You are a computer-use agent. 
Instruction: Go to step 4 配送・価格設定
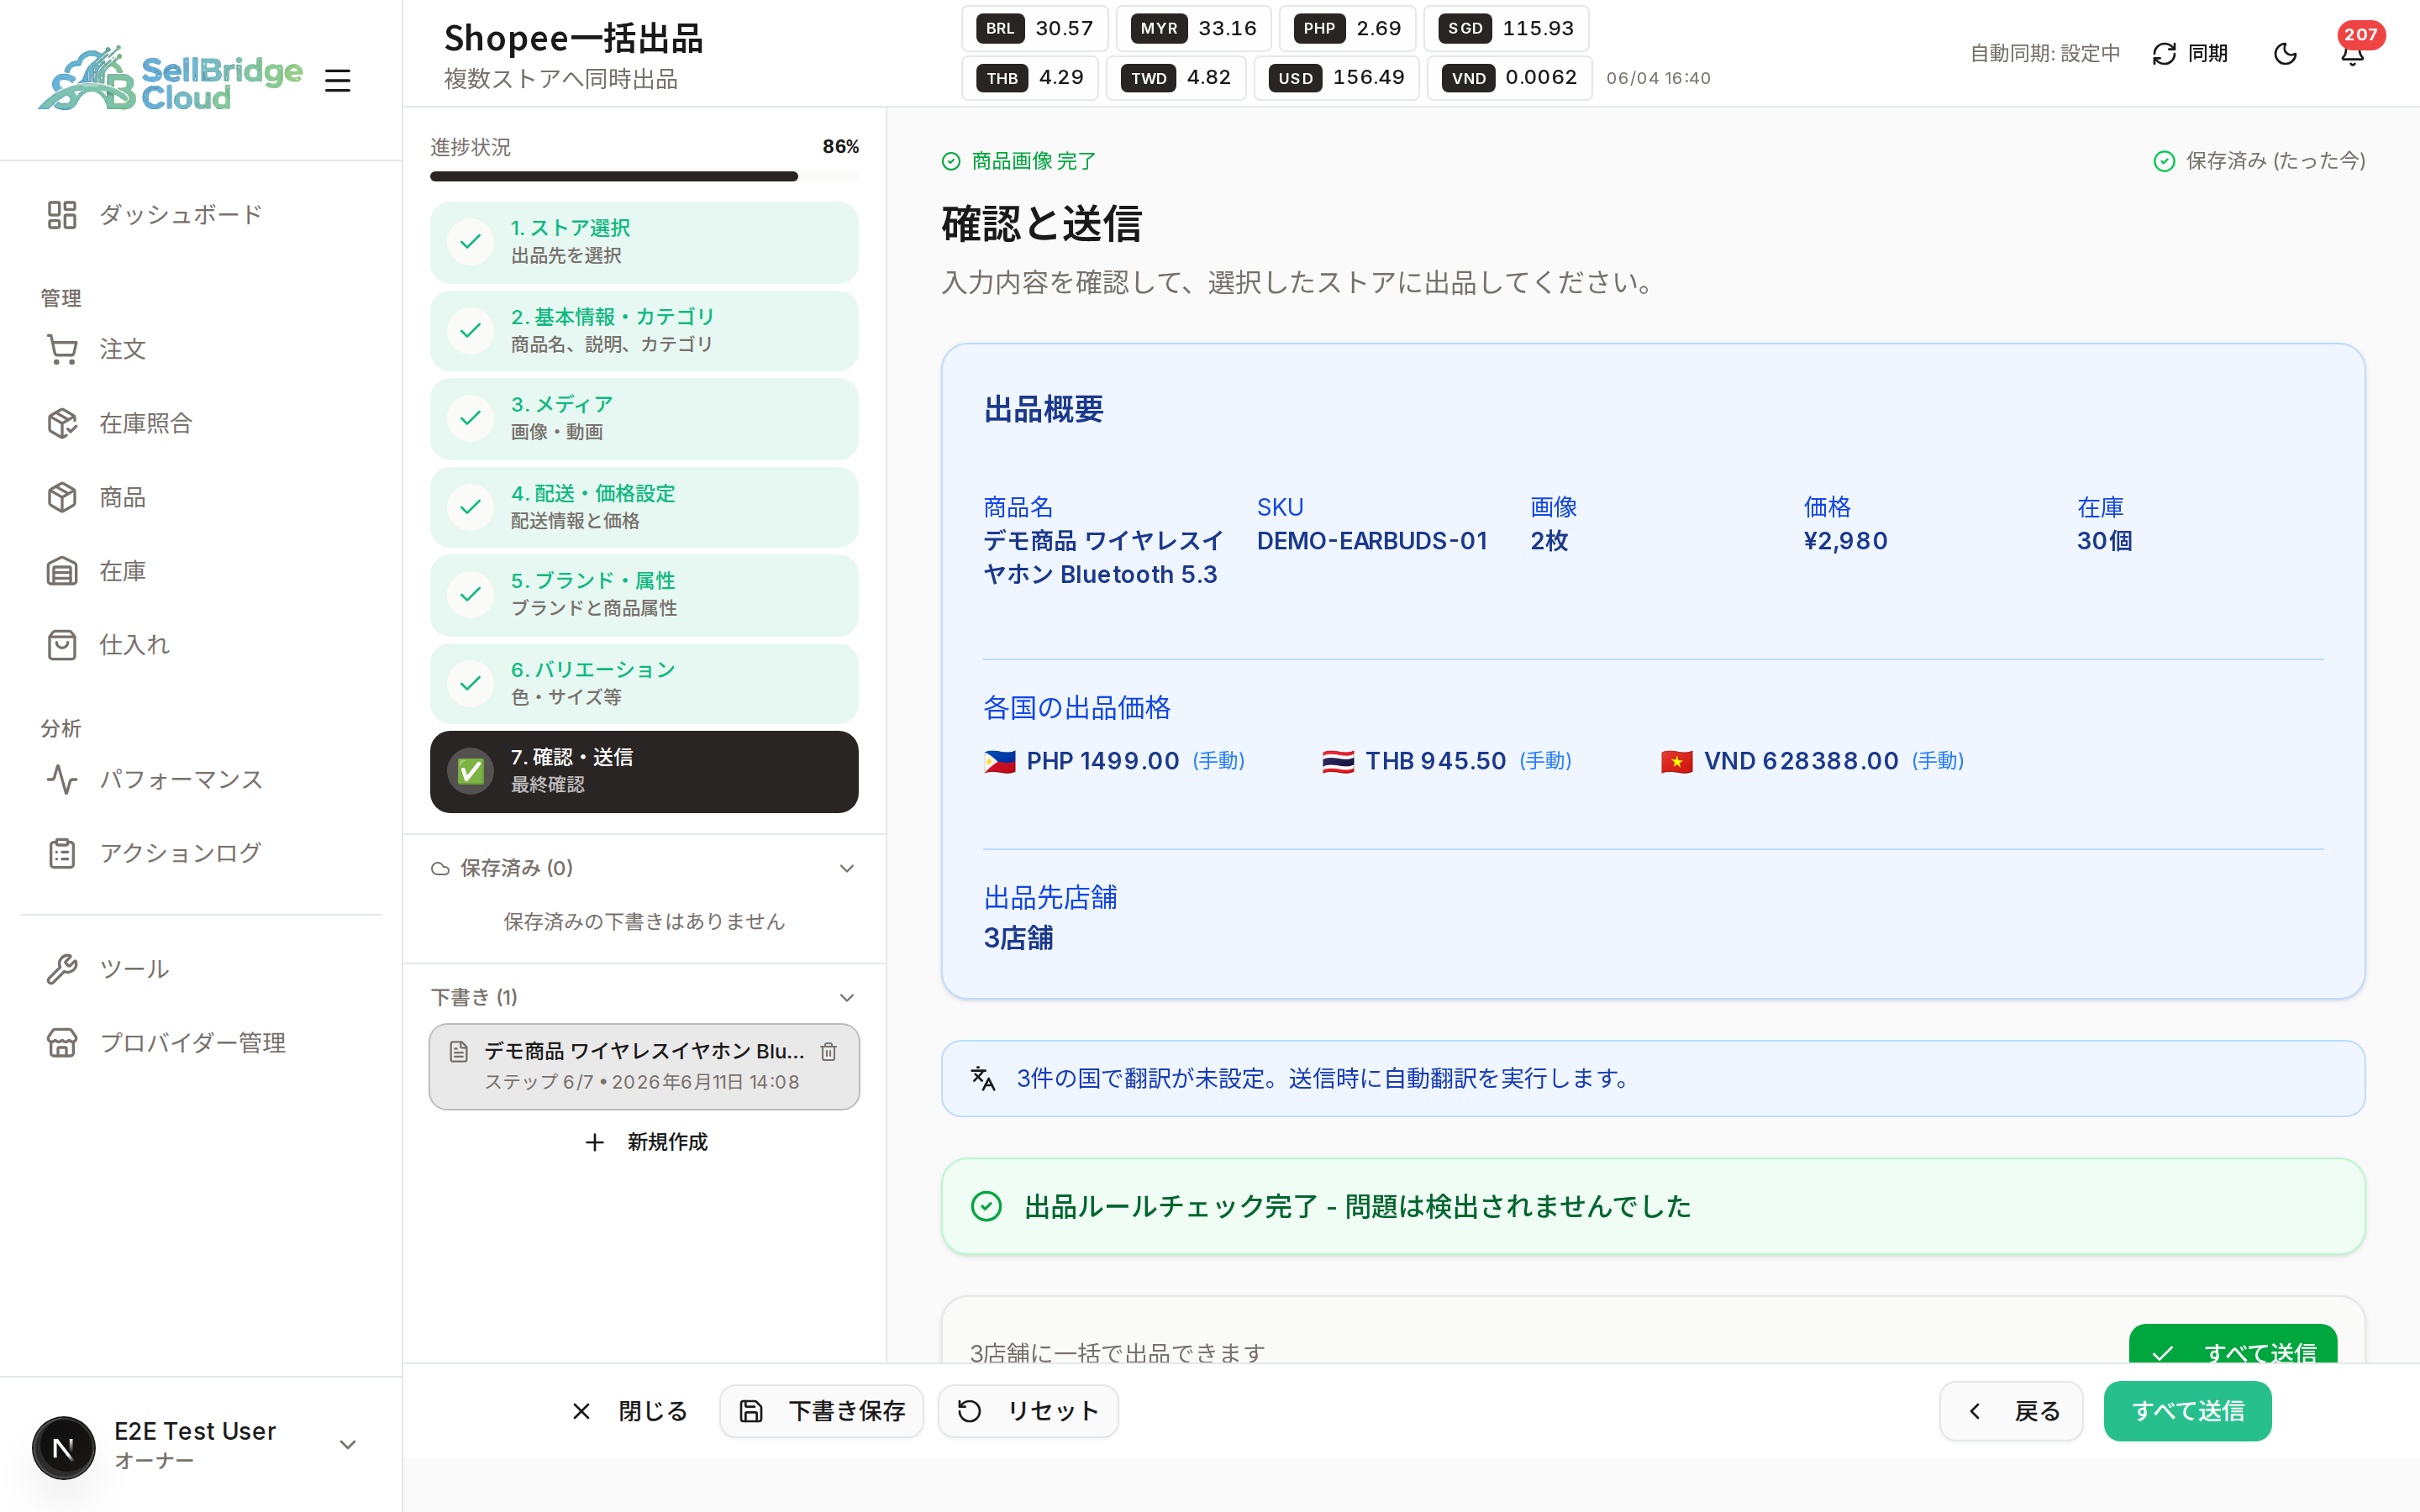644,507
